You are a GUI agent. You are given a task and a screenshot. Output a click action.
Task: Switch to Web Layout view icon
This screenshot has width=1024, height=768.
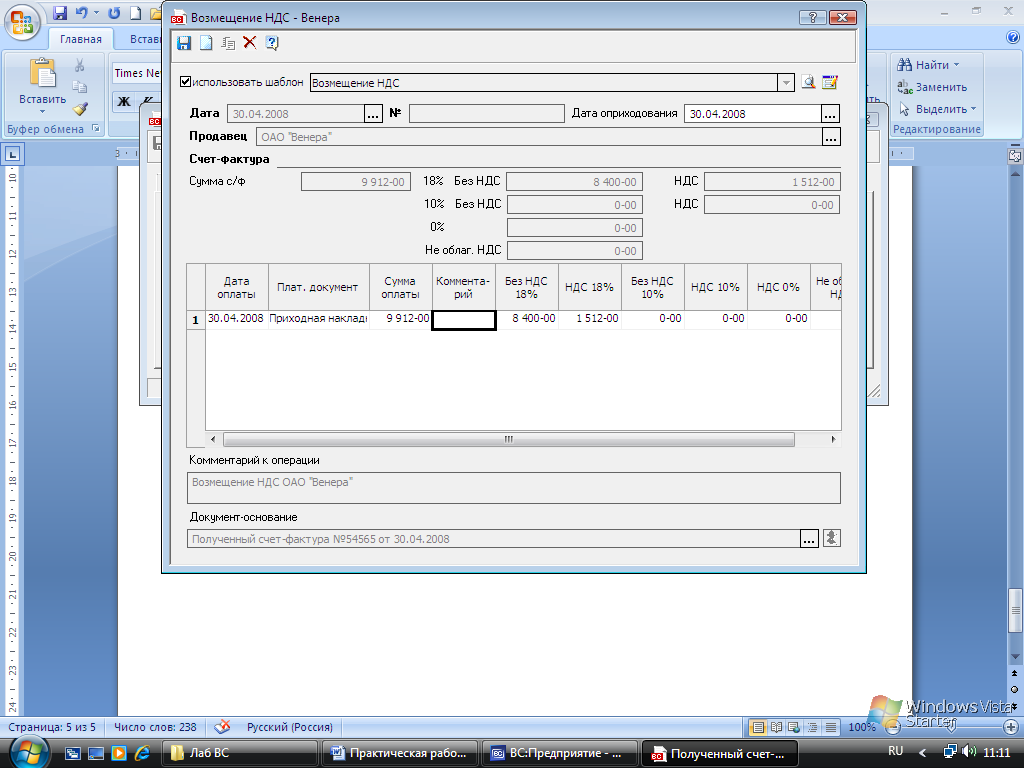pyautogui.click(x=794, y=727)
